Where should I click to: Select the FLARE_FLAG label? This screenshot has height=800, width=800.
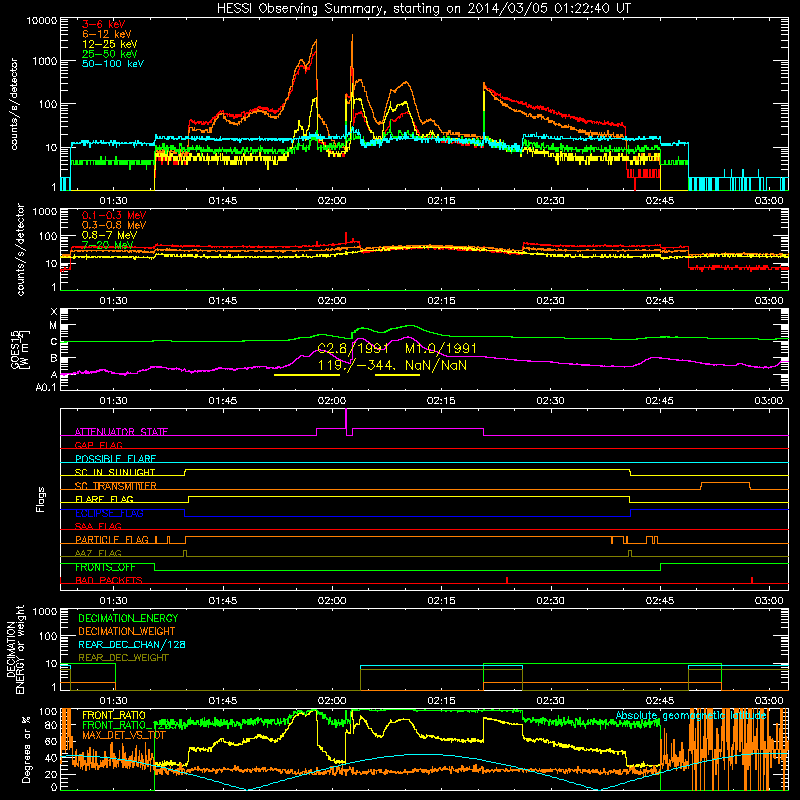point(104,499)
